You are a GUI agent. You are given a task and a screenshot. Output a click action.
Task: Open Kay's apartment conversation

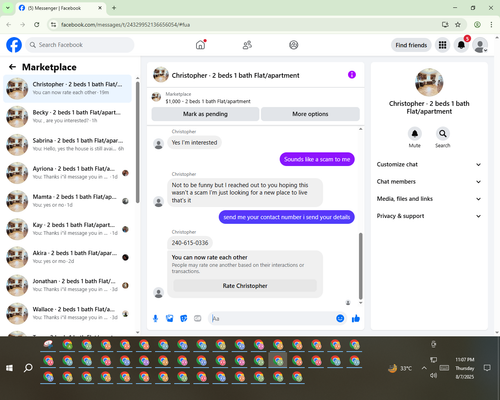pos(67,229)
